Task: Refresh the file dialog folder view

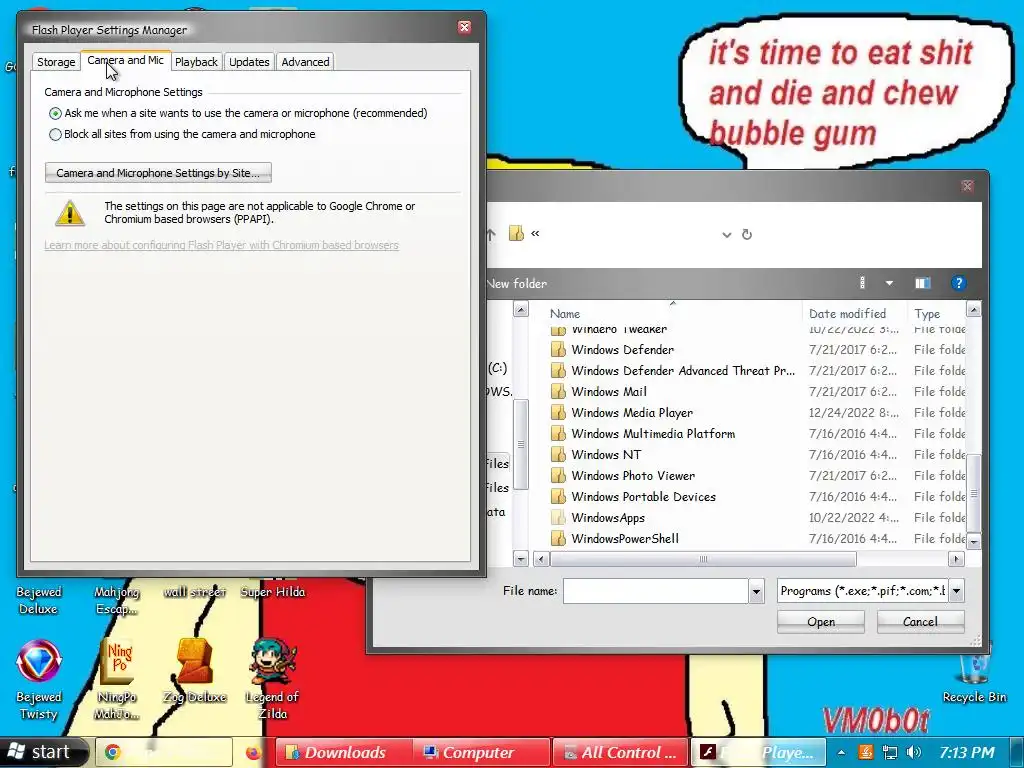Action: [x=747, y=234]
